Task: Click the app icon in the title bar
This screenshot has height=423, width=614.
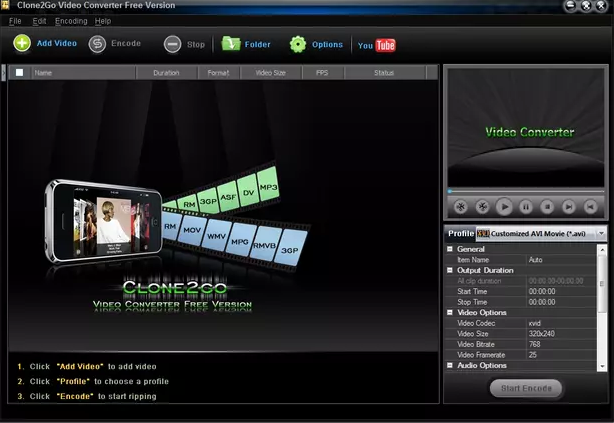Action: coord(5,5)
